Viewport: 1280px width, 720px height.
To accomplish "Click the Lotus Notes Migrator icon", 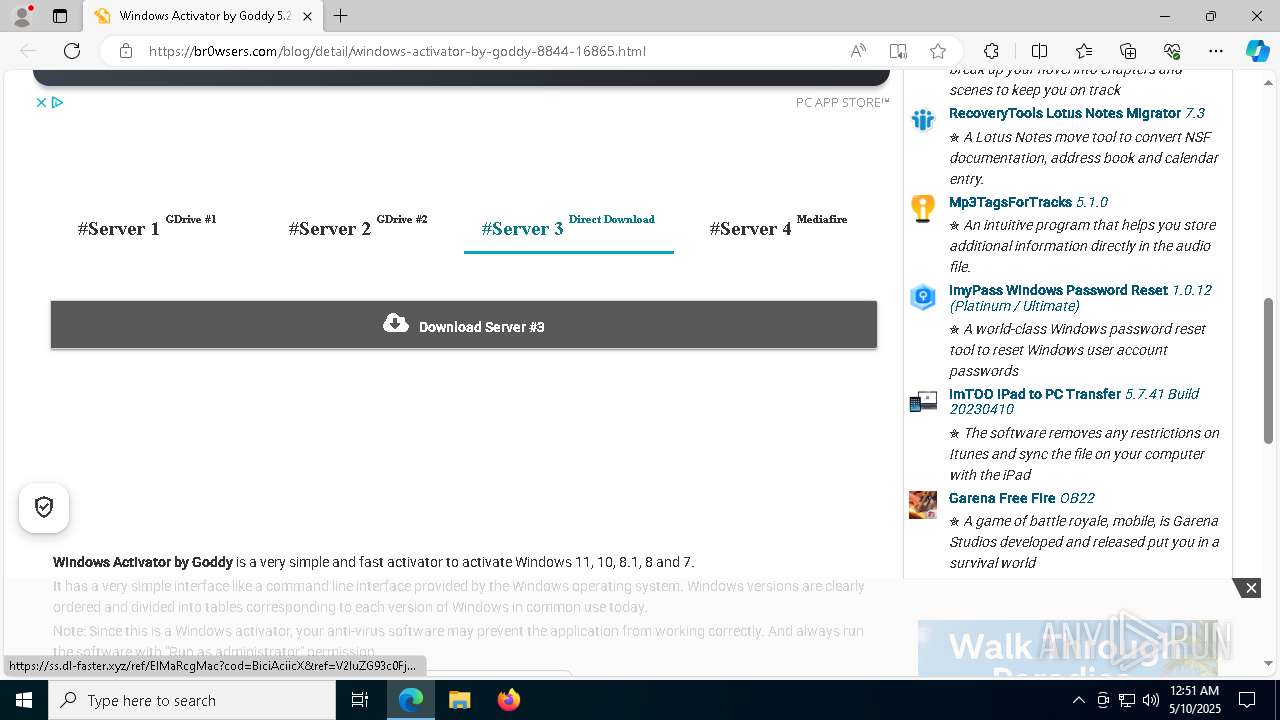I will point(923,120).
